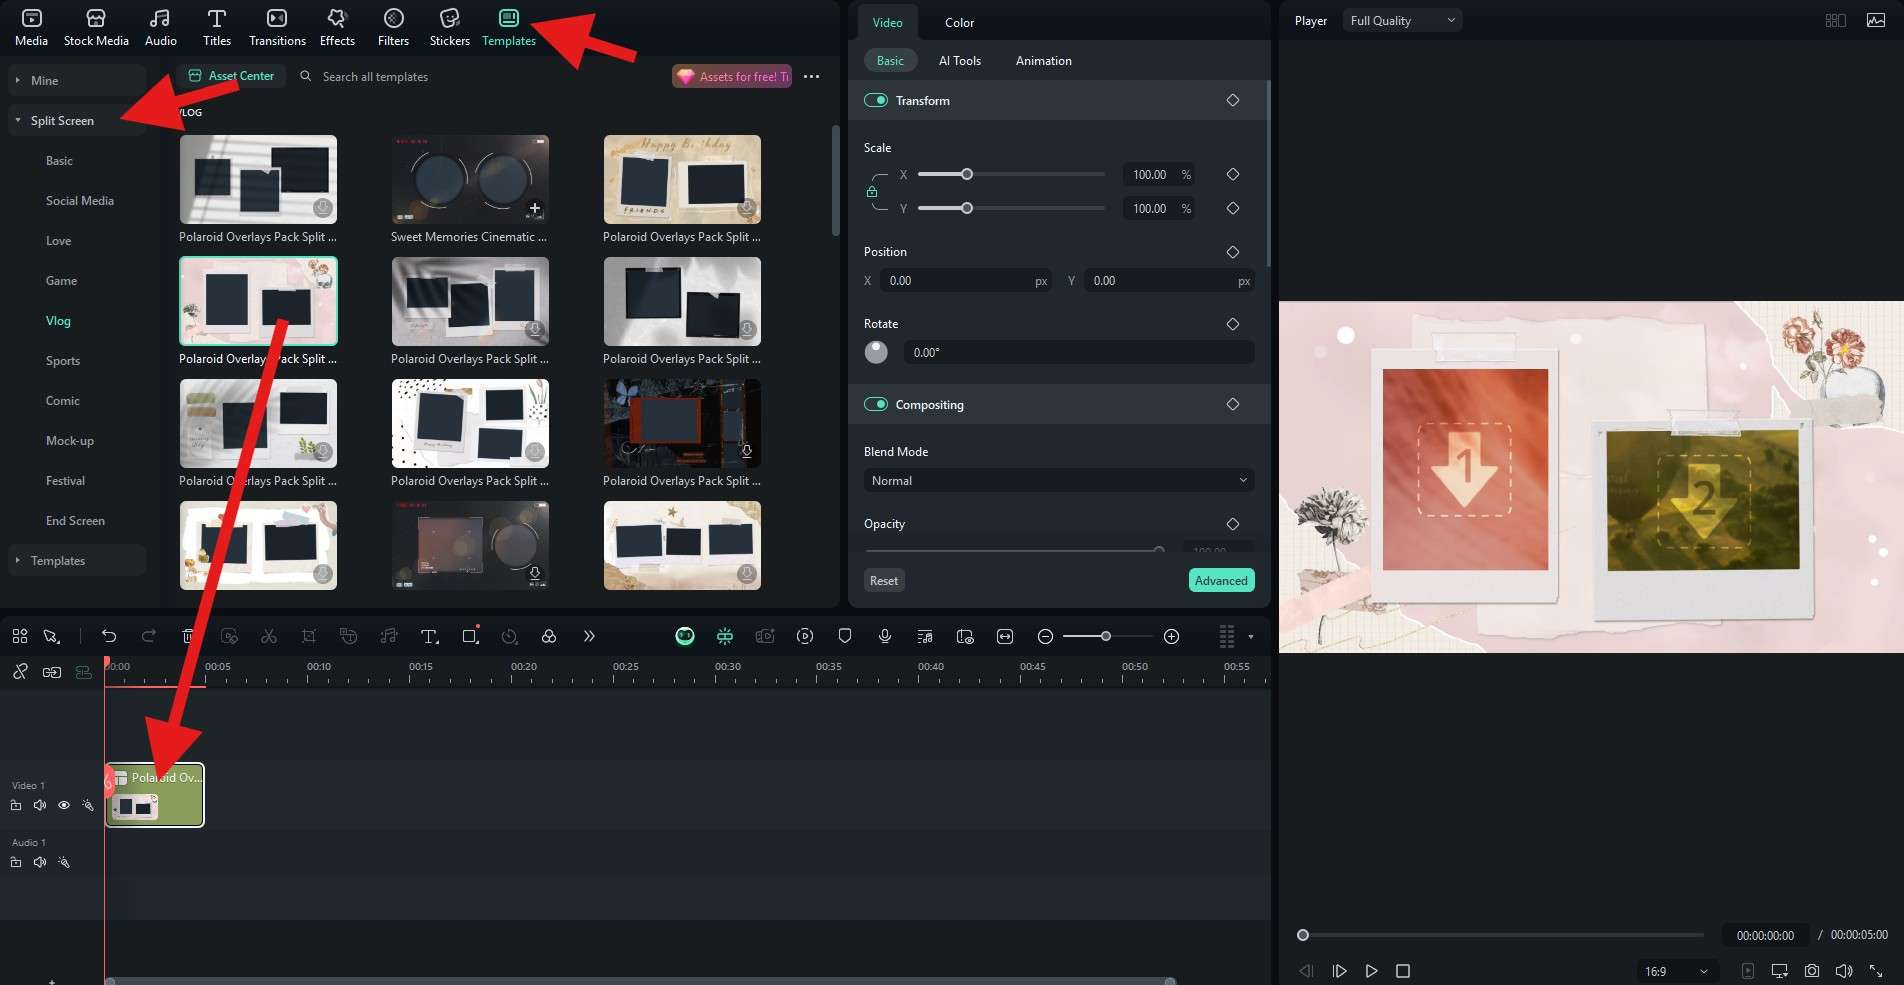Adjust the timeline zoom slider

[1108, 636]
